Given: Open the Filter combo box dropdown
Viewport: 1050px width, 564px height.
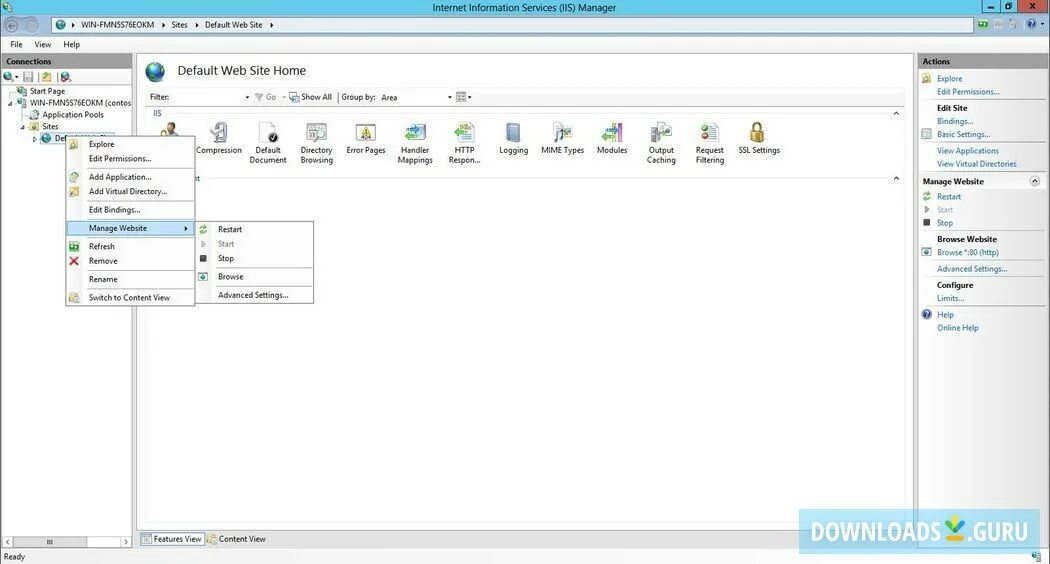Looking at the screenshot, I should point(247,97).
